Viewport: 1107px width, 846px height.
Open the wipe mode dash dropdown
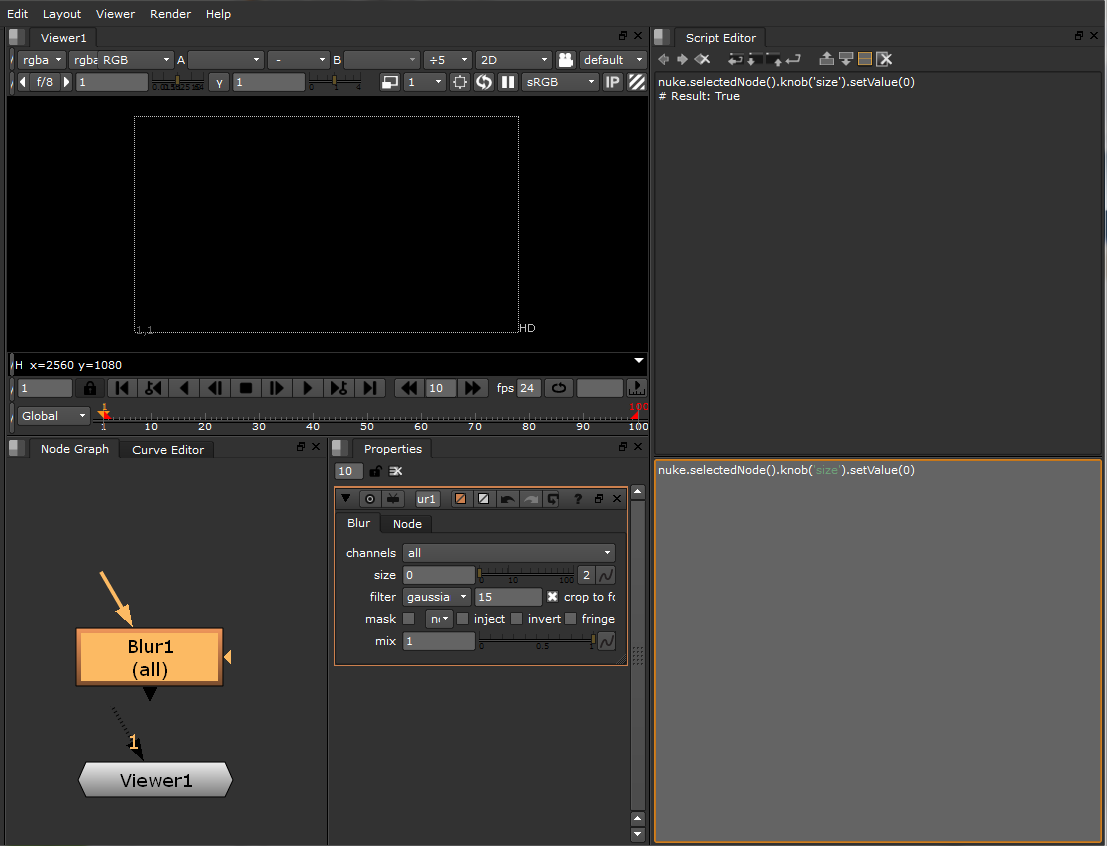[x=300, y=60]
